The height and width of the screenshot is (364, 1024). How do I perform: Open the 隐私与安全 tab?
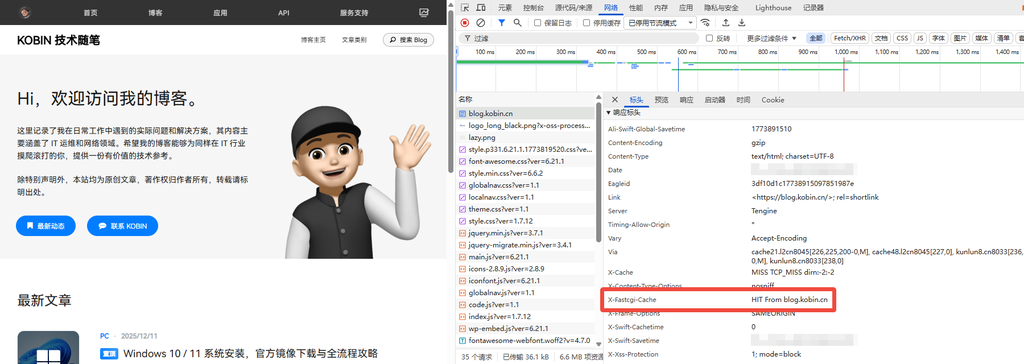721,8
